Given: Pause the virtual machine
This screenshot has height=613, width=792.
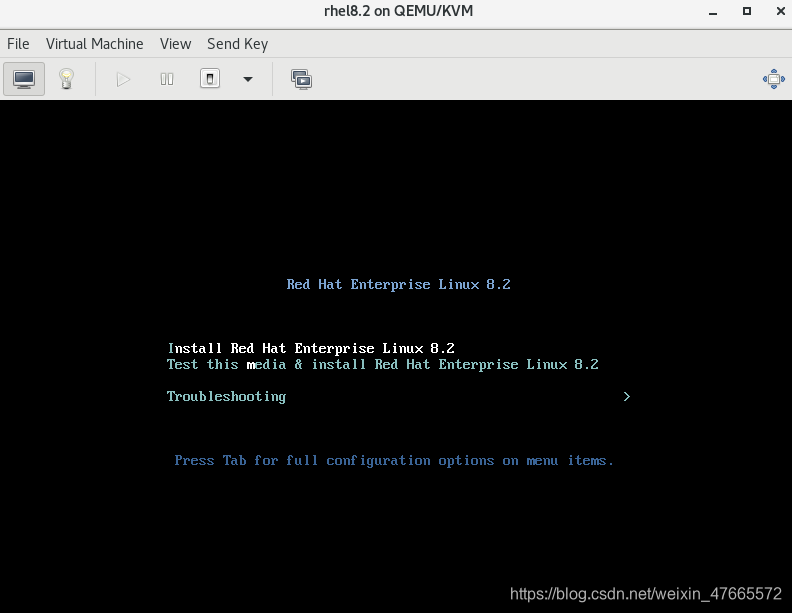Looking at the screenshot, I should coord(167,79).
